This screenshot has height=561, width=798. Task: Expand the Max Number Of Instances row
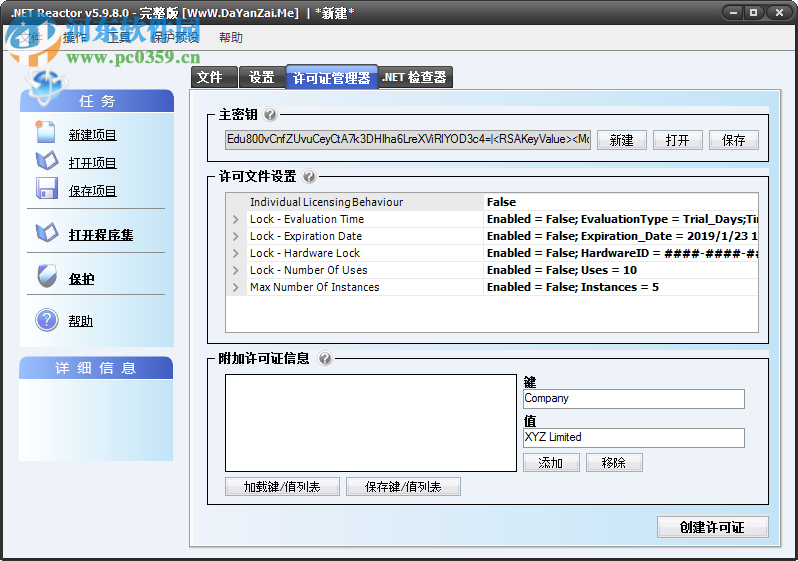click(x=236, y=287)
